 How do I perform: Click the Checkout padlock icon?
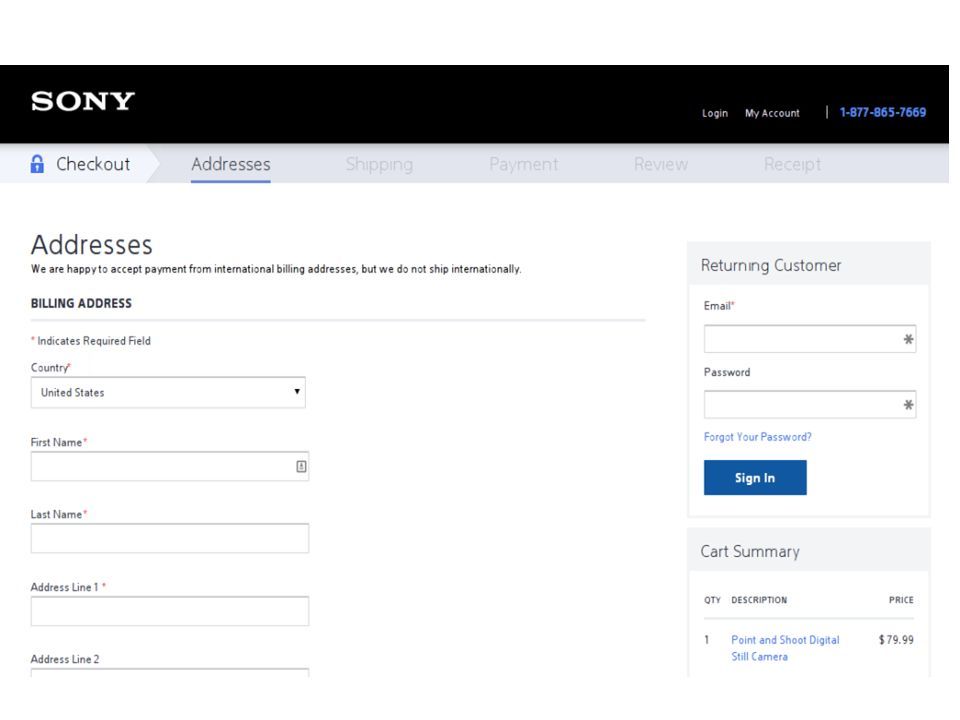pyautogui.click(x=37, y=163)
